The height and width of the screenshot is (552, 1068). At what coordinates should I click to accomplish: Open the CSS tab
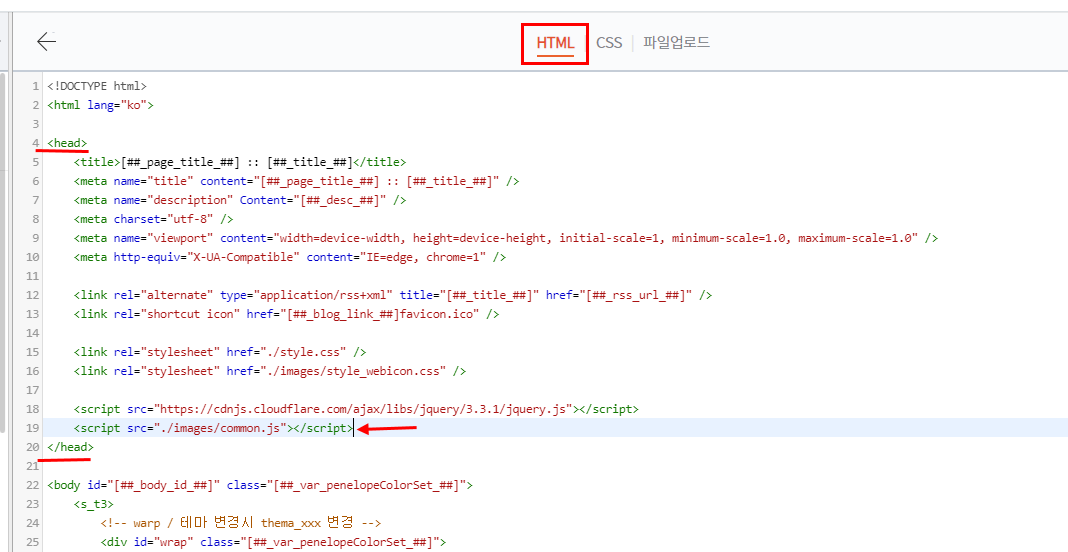609,43
